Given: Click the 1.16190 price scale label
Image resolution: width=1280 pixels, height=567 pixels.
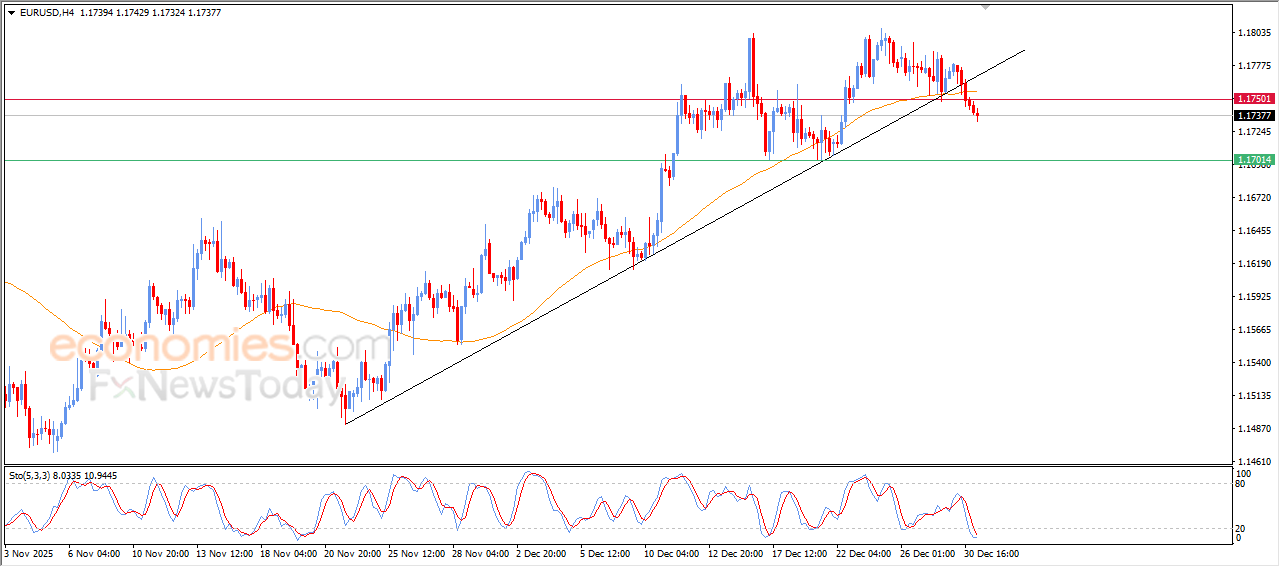Looking at the screenshot, I should coord(1254,264).
